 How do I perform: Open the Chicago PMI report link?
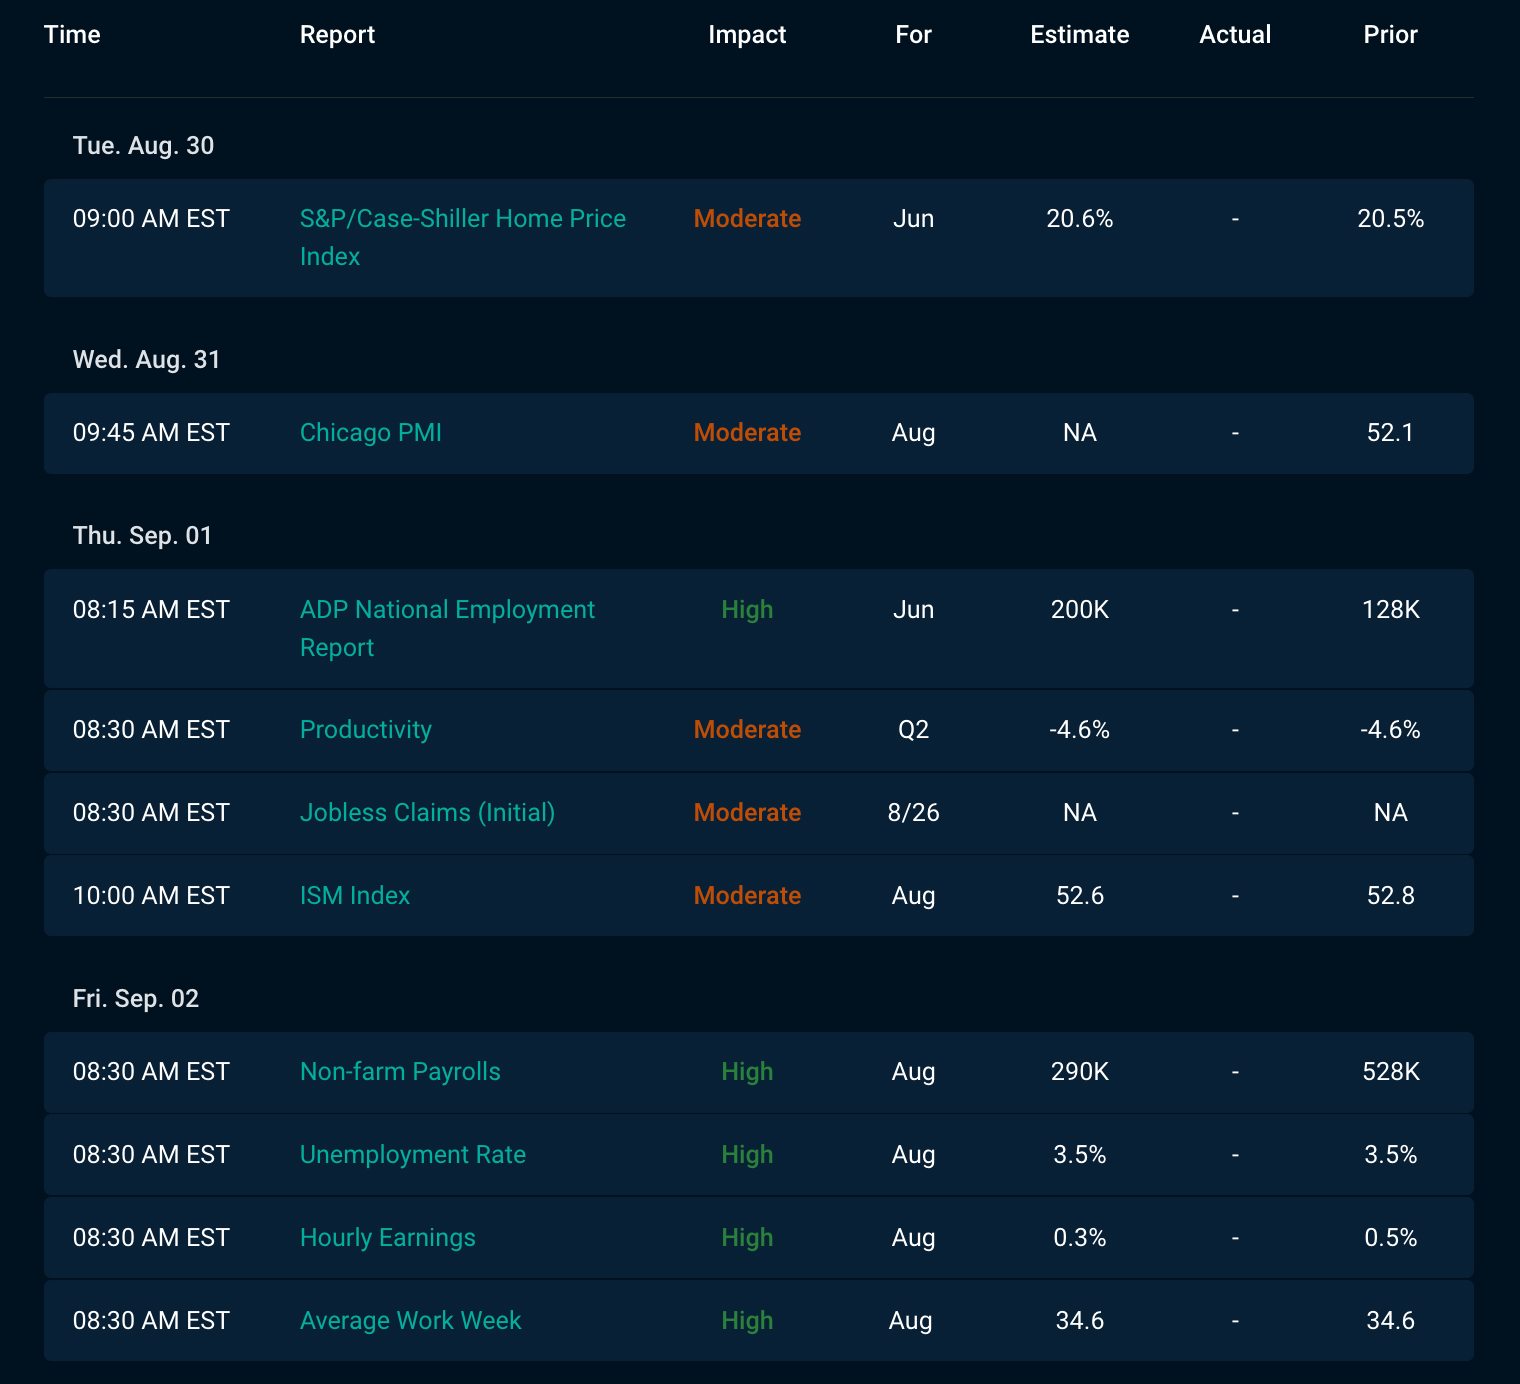pos(371,433)
